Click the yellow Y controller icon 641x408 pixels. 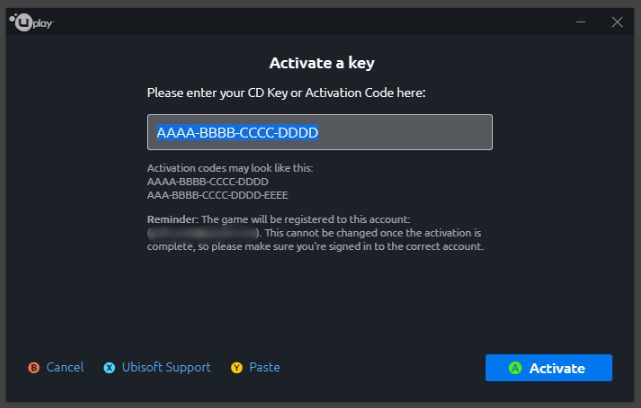[x=237, y=368]
